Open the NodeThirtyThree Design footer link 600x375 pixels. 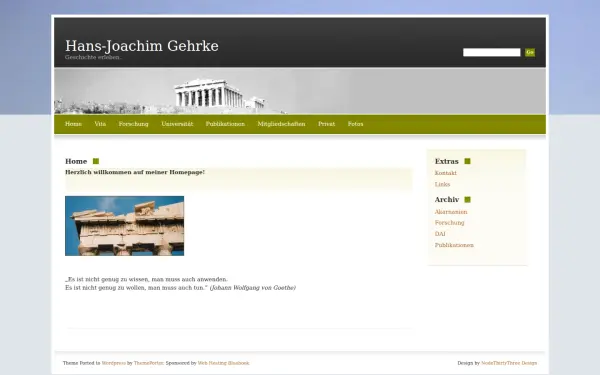[x=509, y=363]
